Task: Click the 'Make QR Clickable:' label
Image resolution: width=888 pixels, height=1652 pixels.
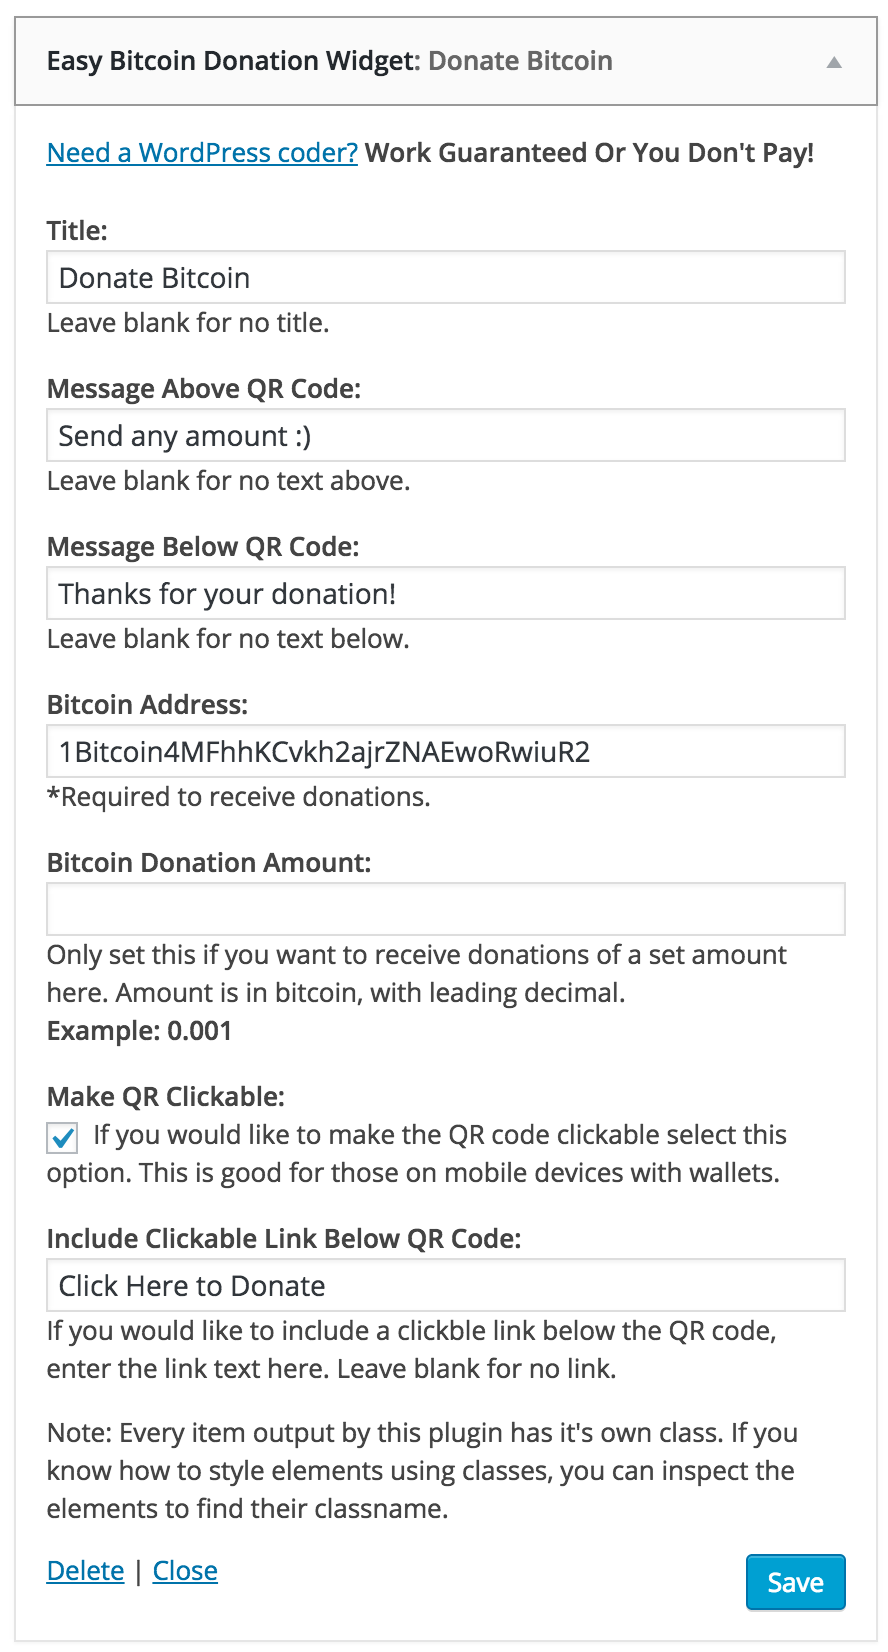Action: pos(166,1097)
